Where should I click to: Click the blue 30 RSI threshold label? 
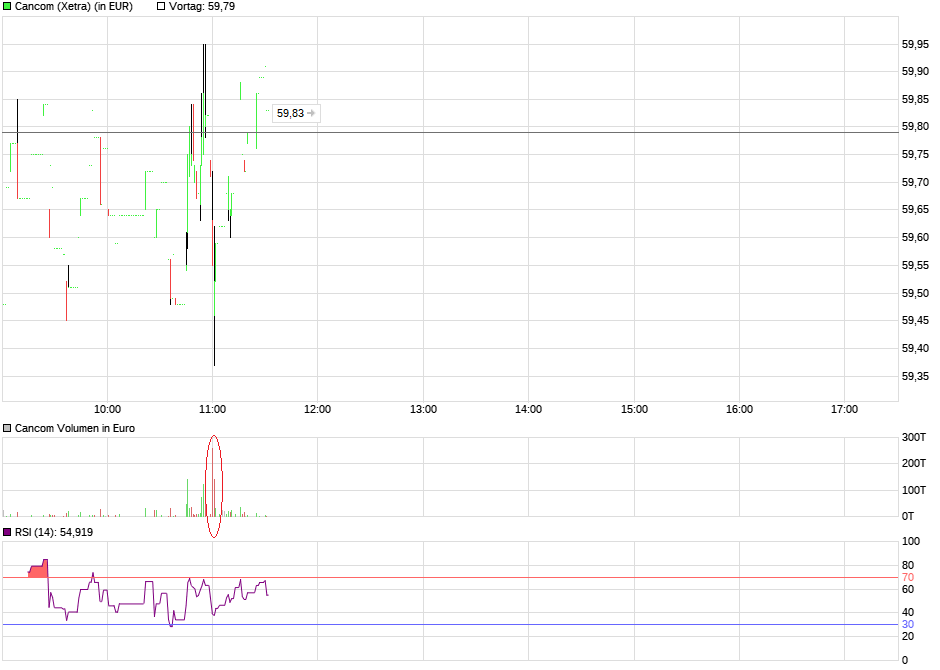click(908, 624)
